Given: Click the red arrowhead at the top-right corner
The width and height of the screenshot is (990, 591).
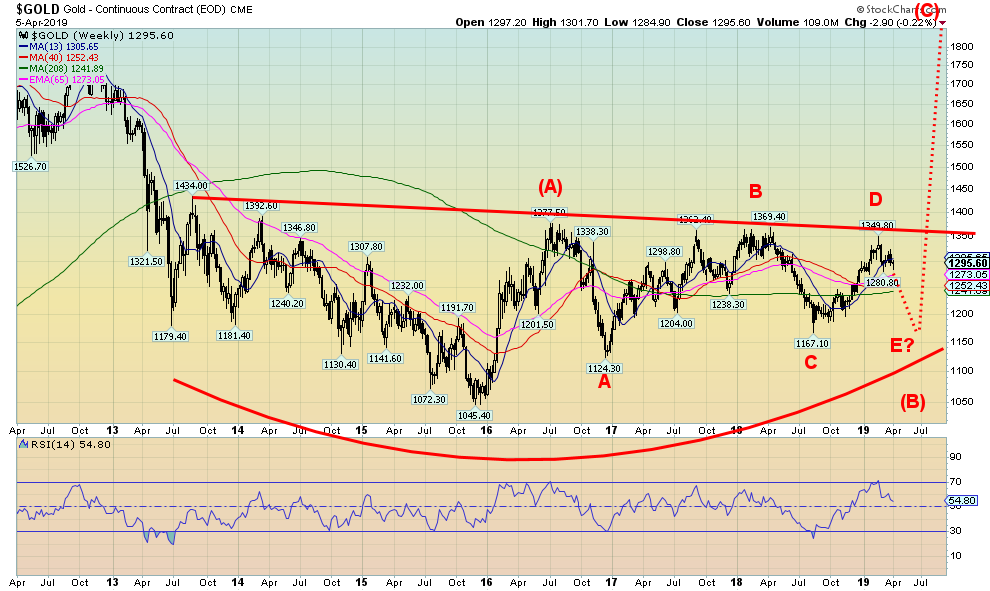Looking at the screenshot, I should [941, 21].
